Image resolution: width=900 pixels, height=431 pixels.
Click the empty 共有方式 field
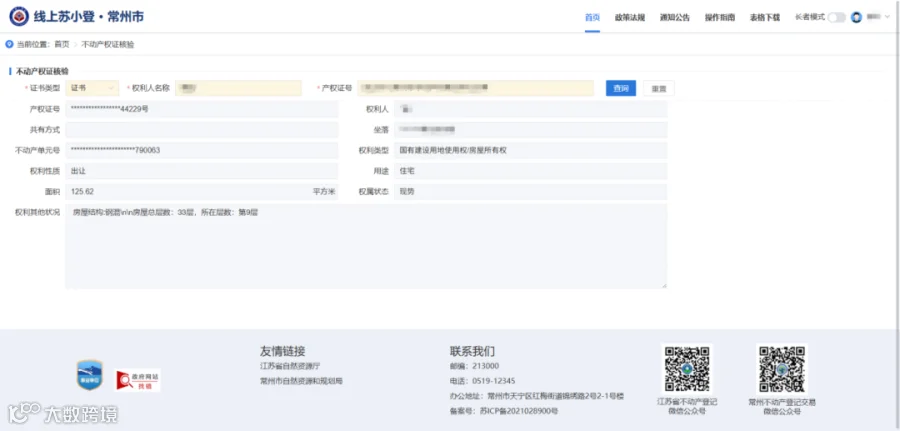pos(201,130)
